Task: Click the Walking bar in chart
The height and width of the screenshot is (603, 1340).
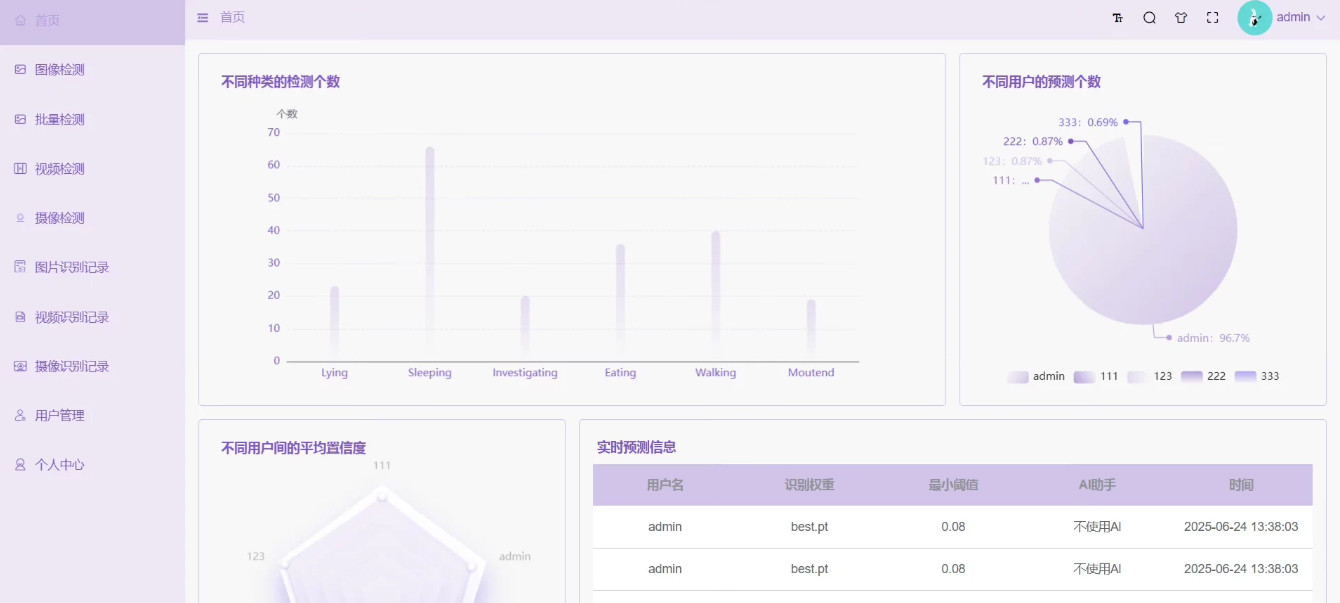Action: coord(716,296)
